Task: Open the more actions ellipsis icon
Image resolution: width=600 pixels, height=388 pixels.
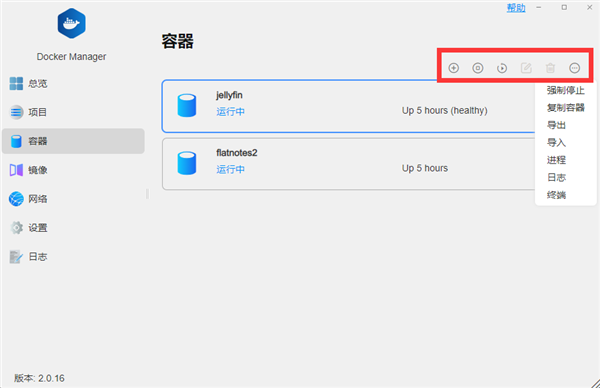Action: (574, 68)
